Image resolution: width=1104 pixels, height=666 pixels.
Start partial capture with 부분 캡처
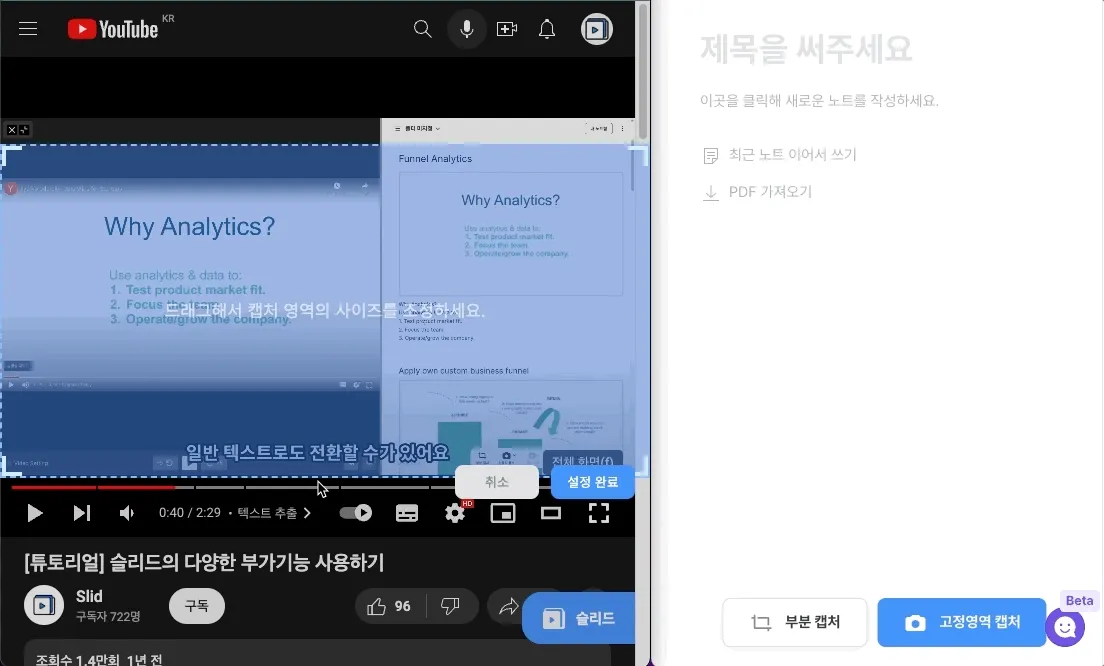tap(795, 622)
